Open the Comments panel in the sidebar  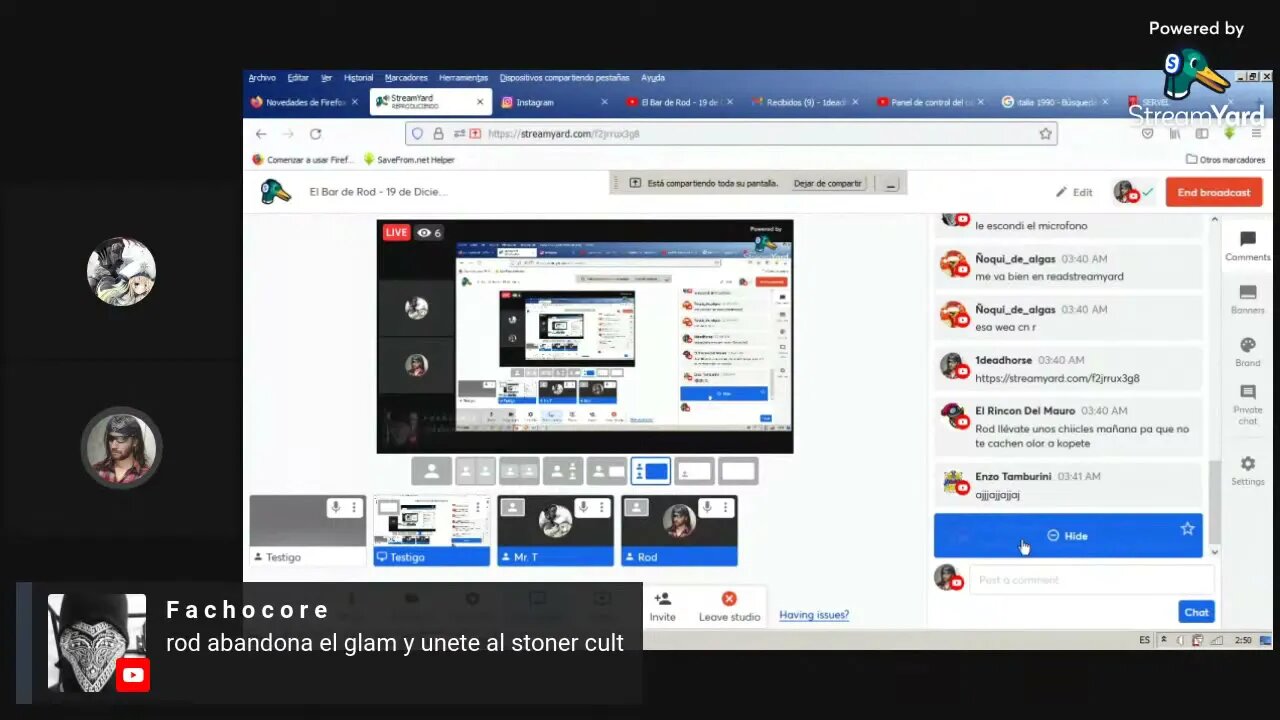pyautogui.click(x=1247, y=246)
